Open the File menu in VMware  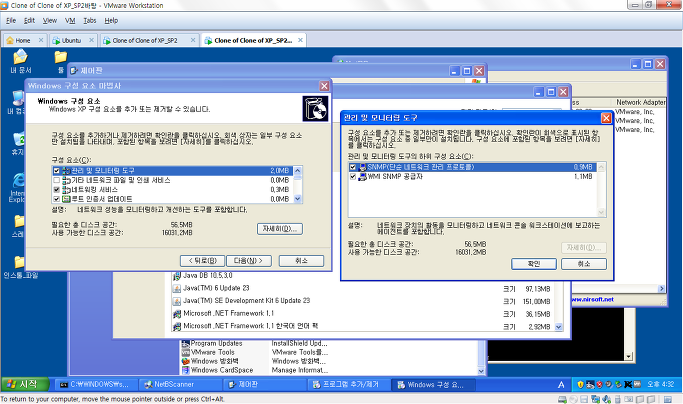coord(11,20)
